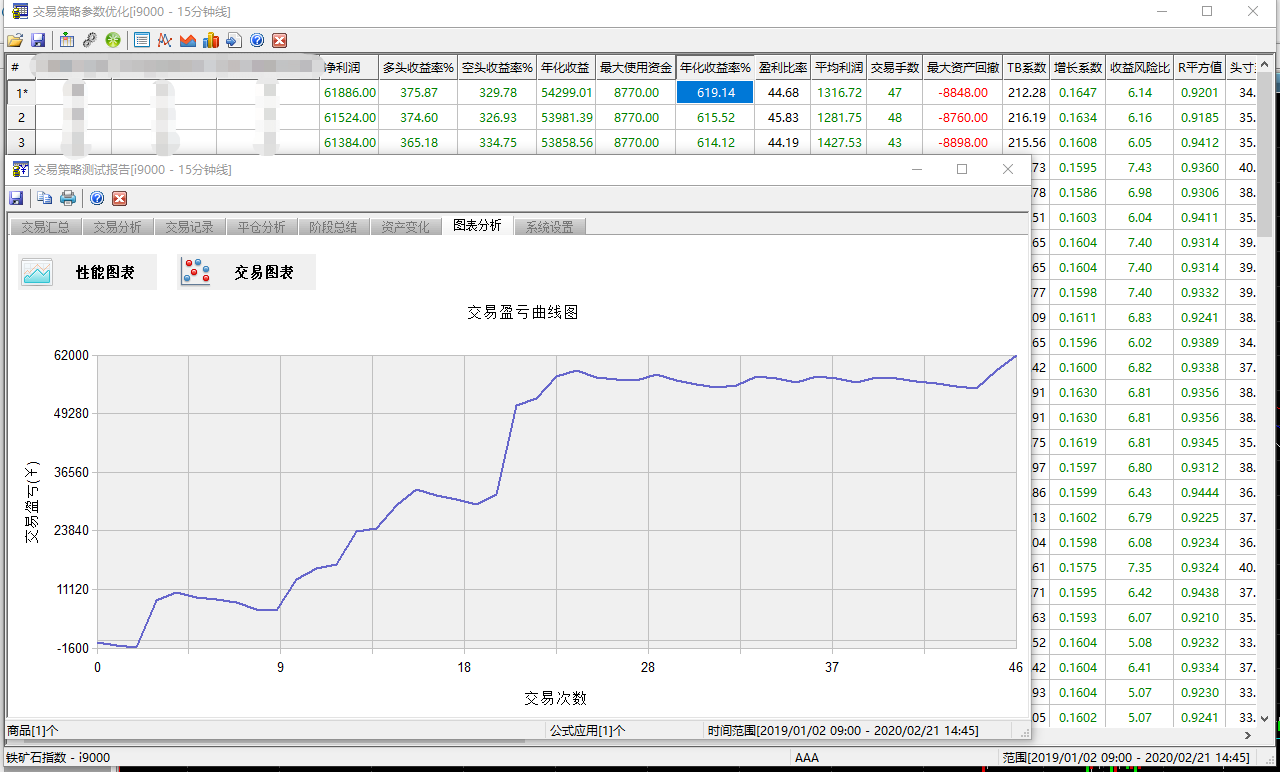1280x772 pixels.
Task: Go to the 系统设置 tab
Action: pos(549,227)
